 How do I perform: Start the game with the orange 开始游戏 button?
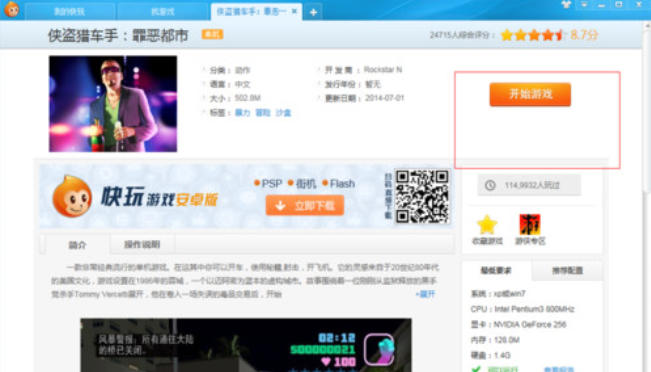coord(530,94)
